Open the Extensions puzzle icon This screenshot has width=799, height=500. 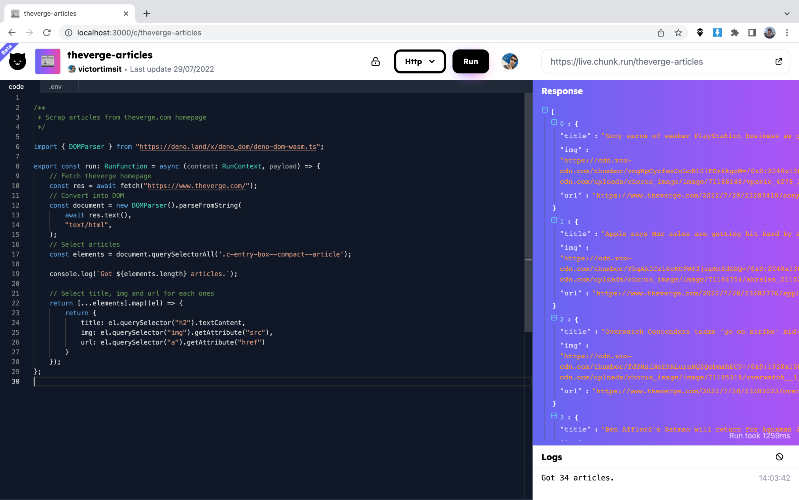pyautogui.click(x=734, y=33)
